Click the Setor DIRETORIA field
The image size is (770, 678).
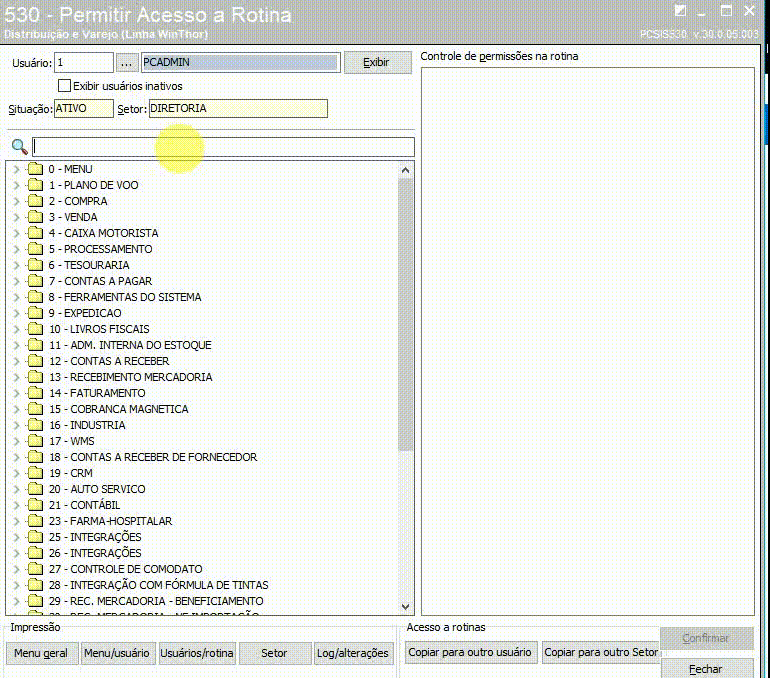click(238, 108)
